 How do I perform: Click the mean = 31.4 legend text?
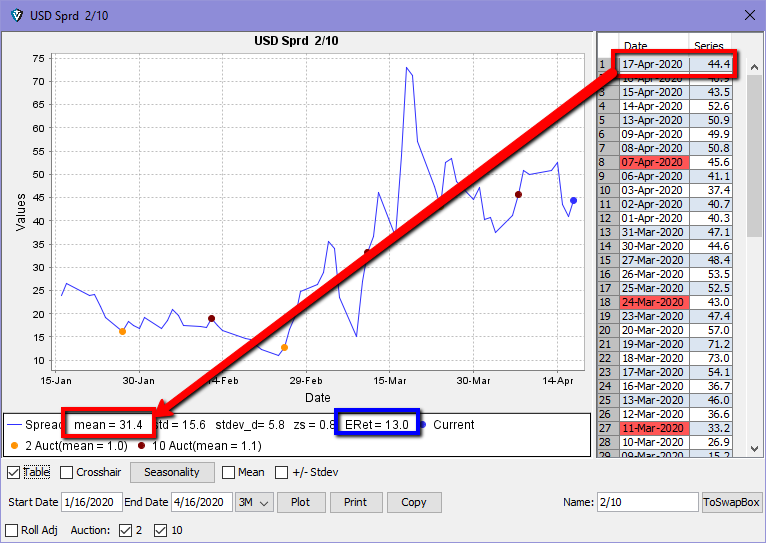pyautogui.click(x=108, y=425)
